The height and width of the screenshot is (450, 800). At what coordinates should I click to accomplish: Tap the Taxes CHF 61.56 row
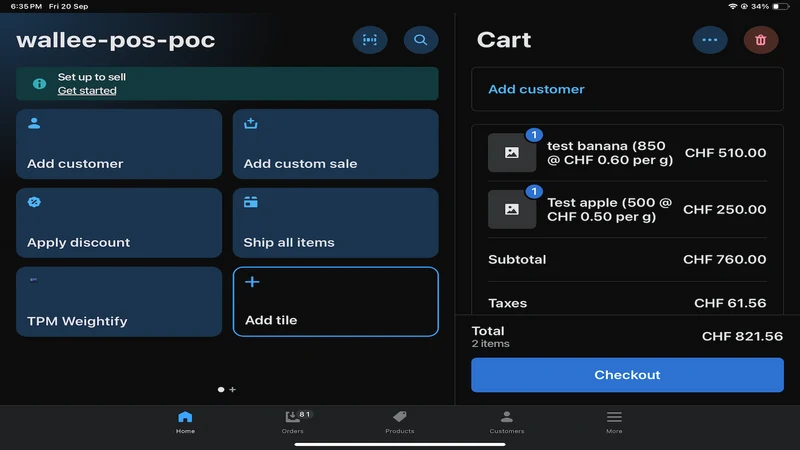pos(627,303)
